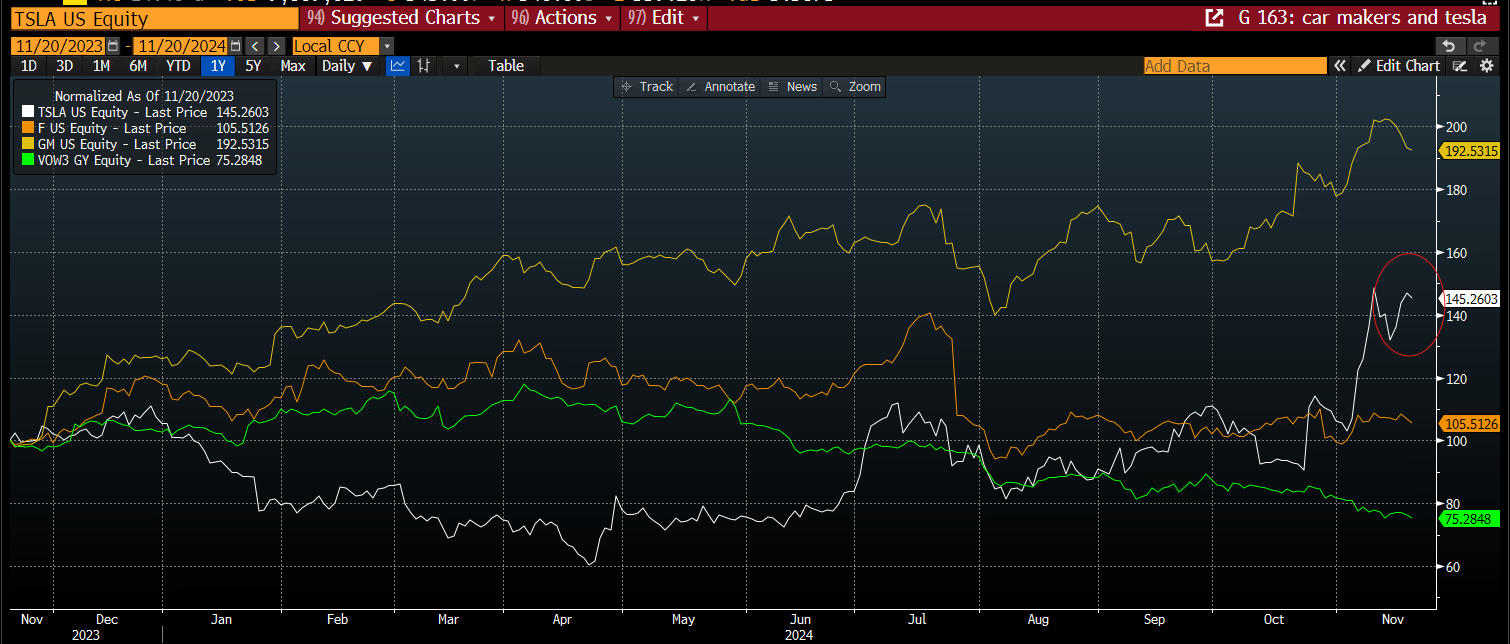Open the News overlay tool
The height and width of the screenshot is (644, 1510).
(792, 87)
